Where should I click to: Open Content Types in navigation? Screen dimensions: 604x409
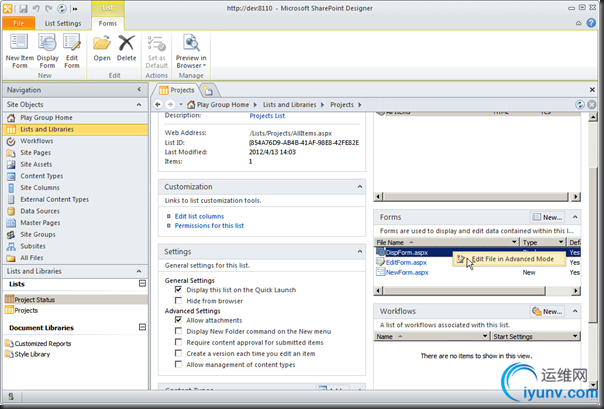(x=42, y=176)
